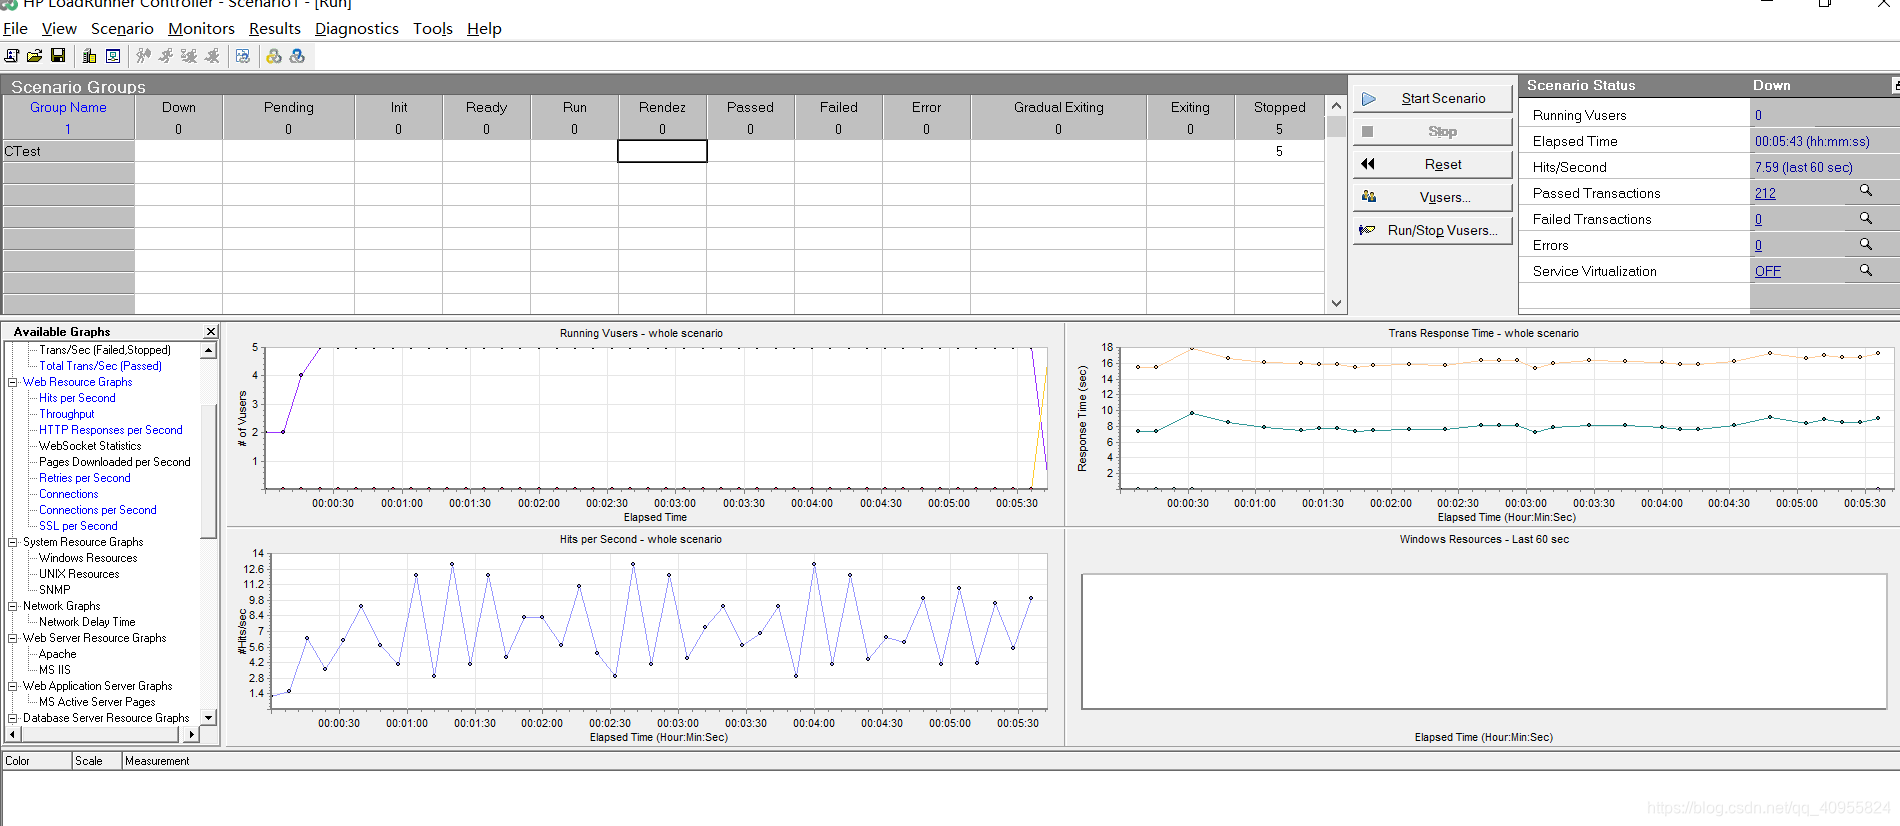
Task: Collapse the Web Resource Graphs tree node
Action: pos(13,382)
